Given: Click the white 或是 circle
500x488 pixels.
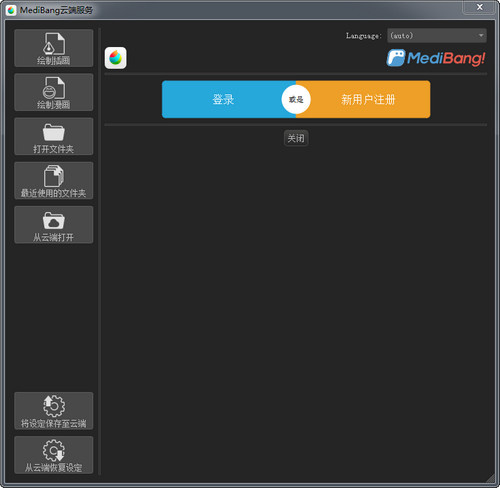Looking at the screenshot, I should click(x=296, y=99).
